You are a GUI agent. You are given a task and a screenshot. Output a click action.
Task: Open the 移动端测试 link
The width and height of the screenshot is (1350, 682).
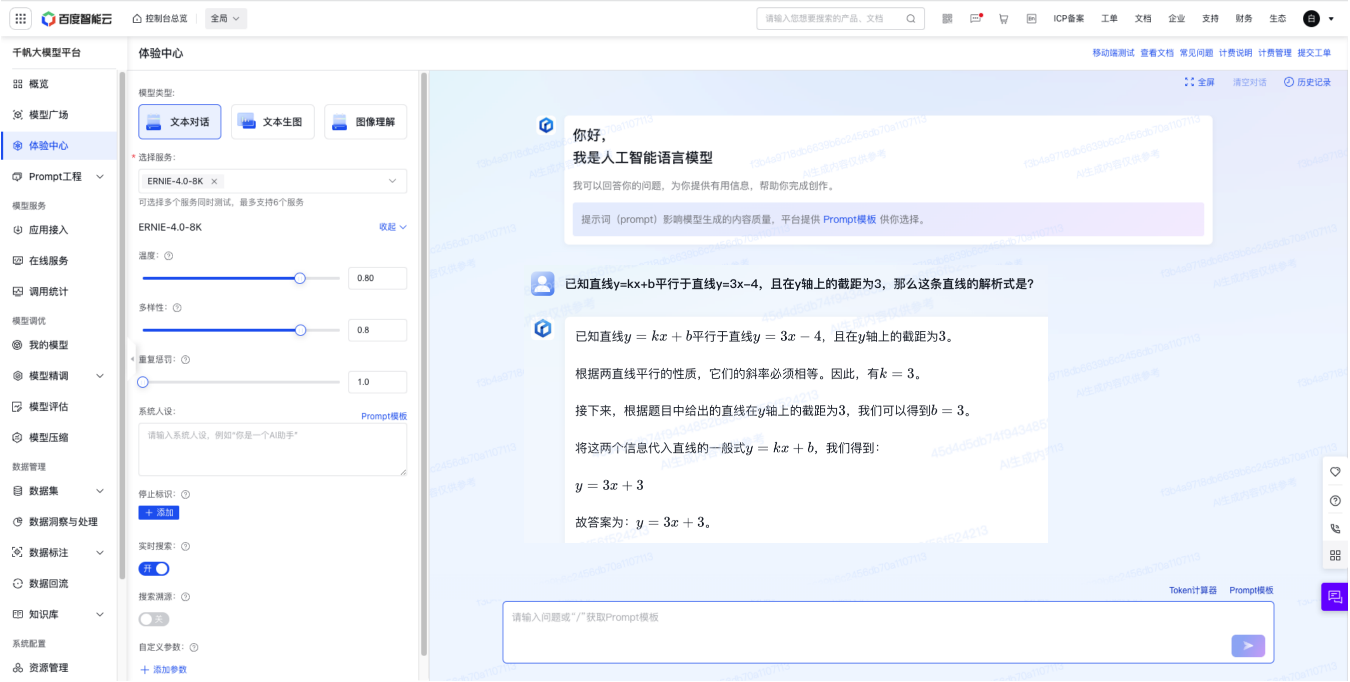pyautogui.click(x=1113, y=53)
